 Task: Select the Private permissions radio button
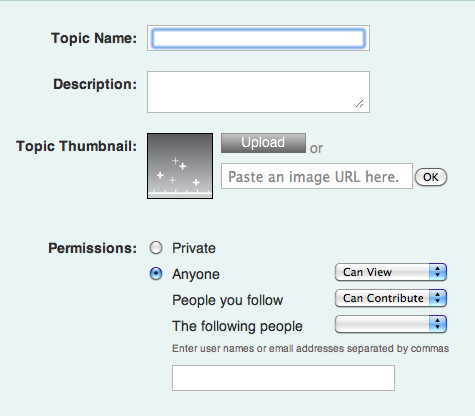click(156, 248)
